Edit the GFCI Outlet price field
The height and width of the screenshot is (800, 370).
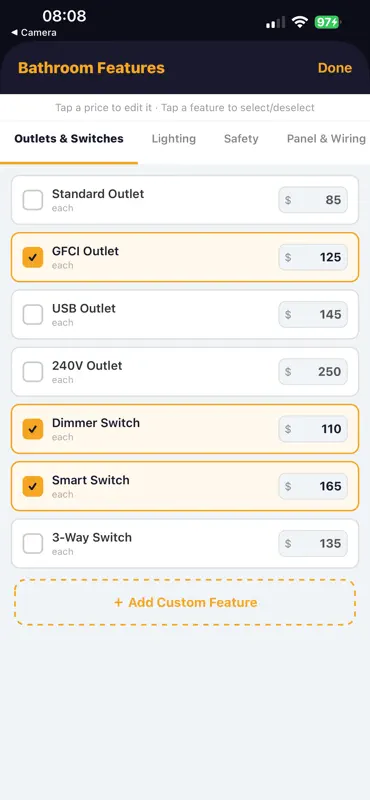(x=313, y=257)
